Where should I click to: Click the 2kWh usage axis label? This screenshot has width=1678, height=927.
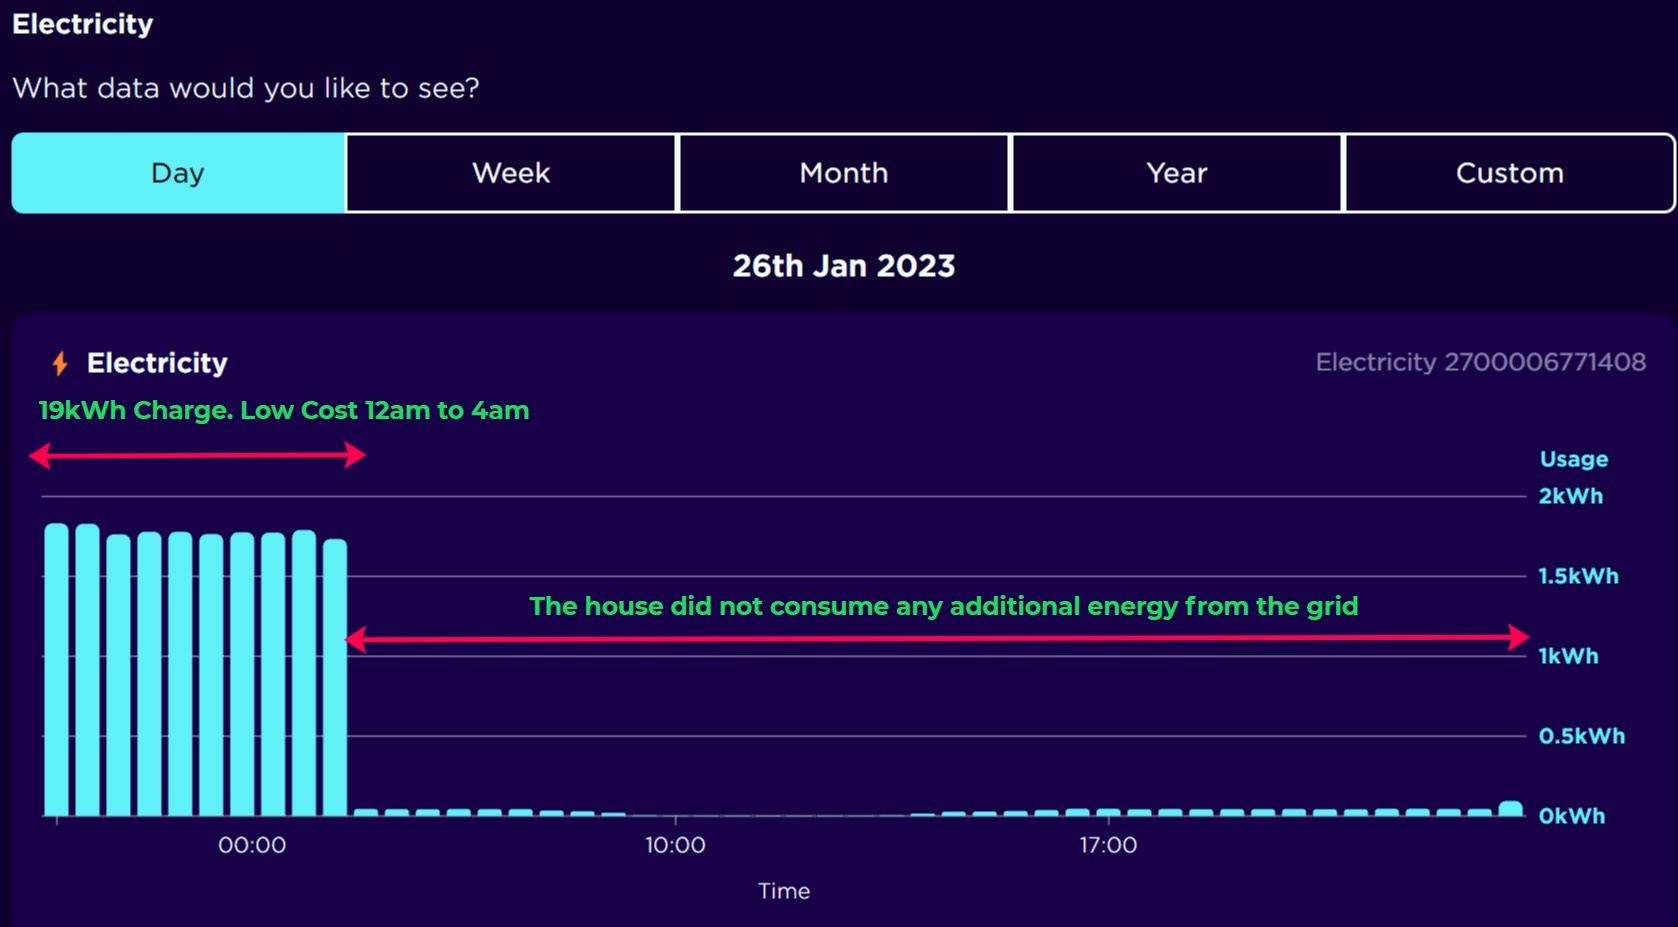click(1570, 496)
